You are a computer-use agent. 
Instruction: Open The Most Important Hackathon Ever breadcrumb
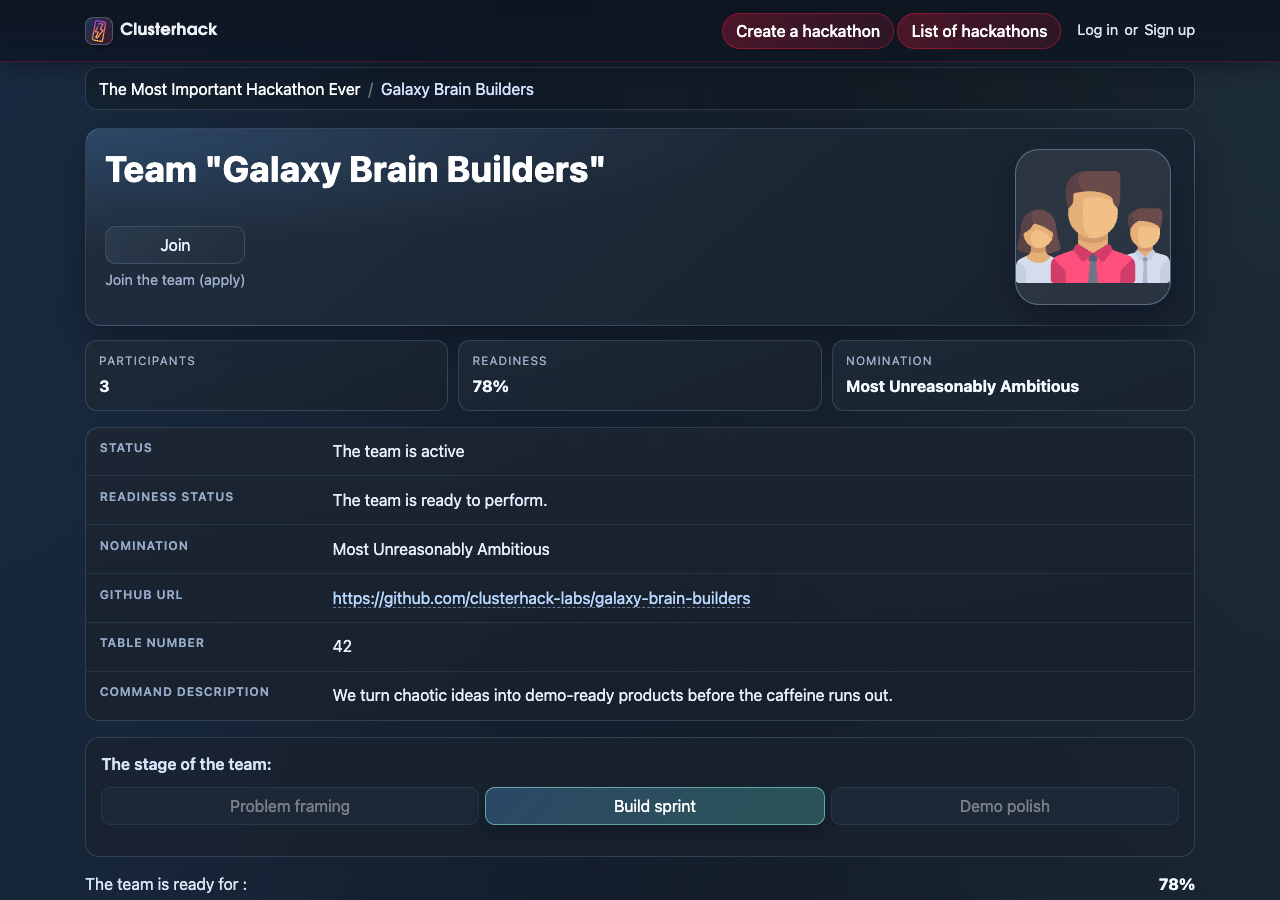pyautogui.click(x=229, y=89)
